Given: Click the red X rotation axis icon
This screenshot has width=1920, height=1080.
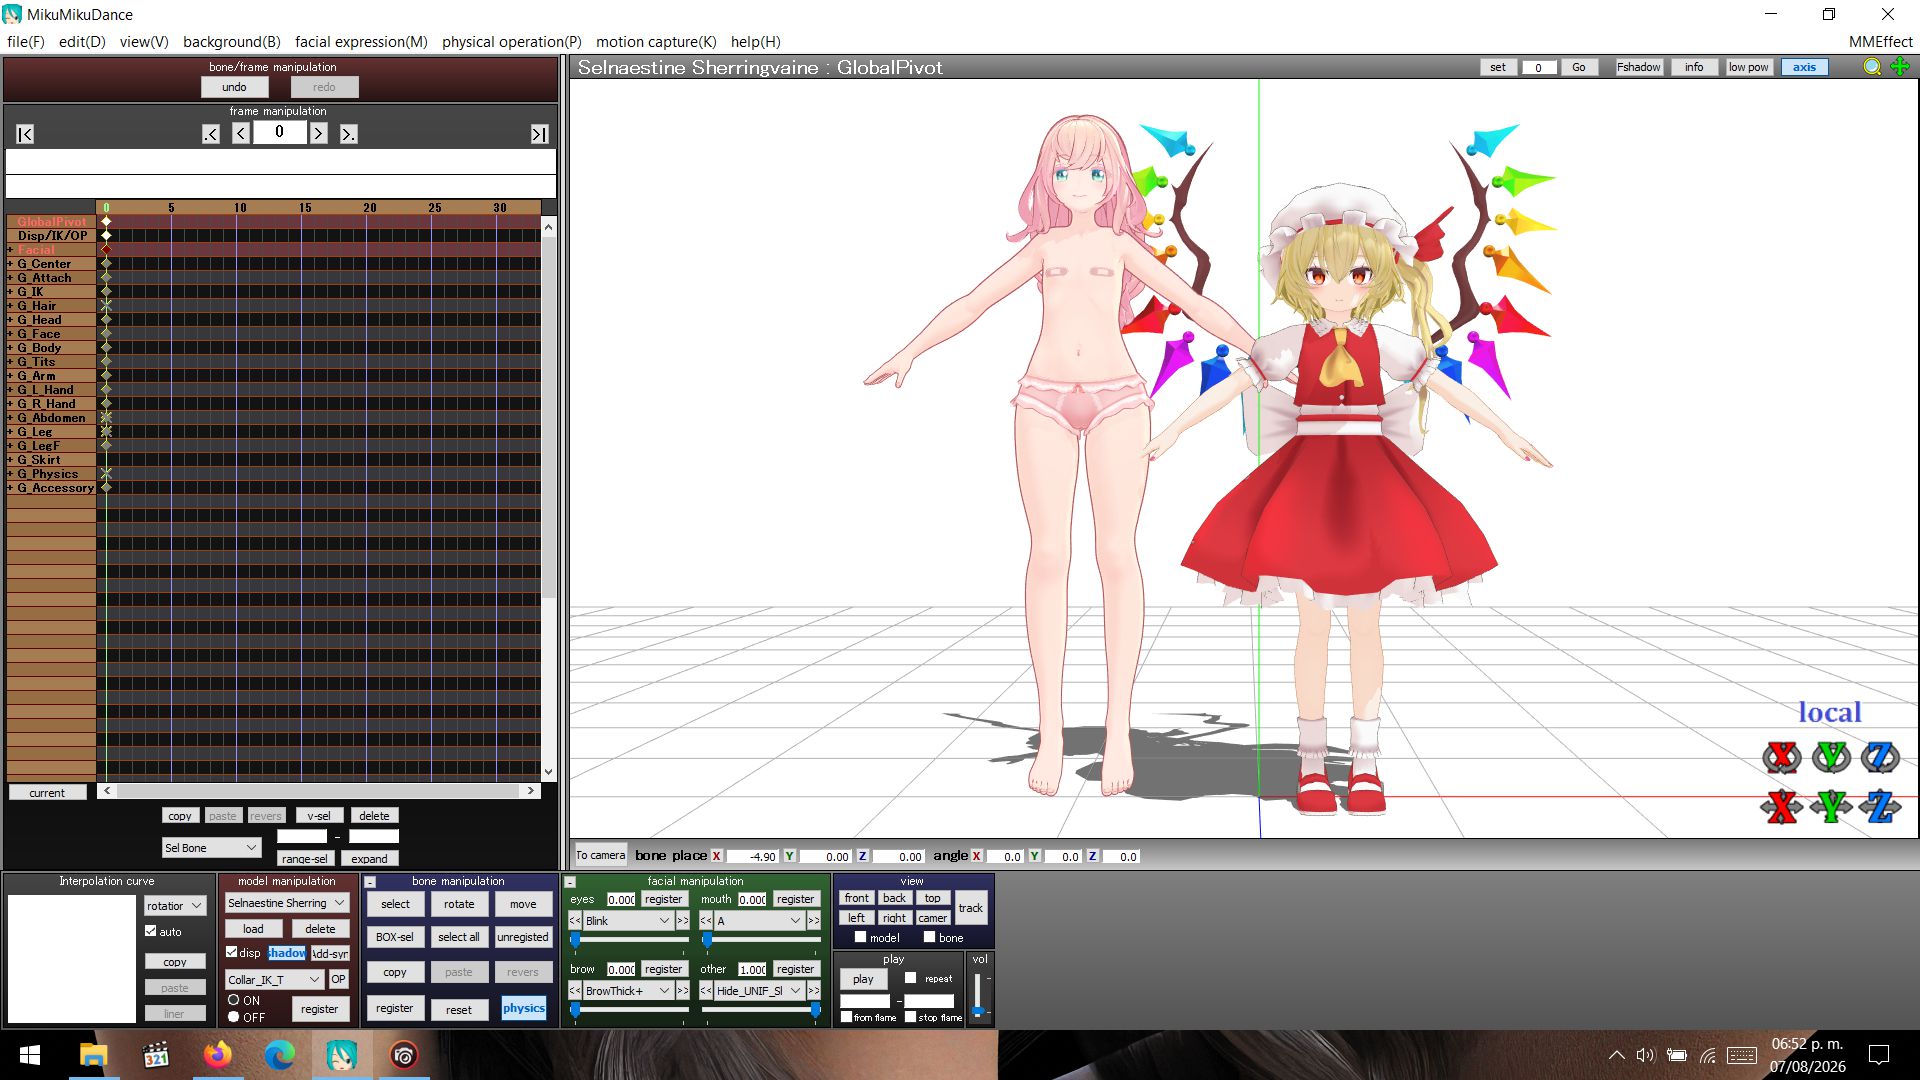Looking at the screenshot, I should 1781,757.
